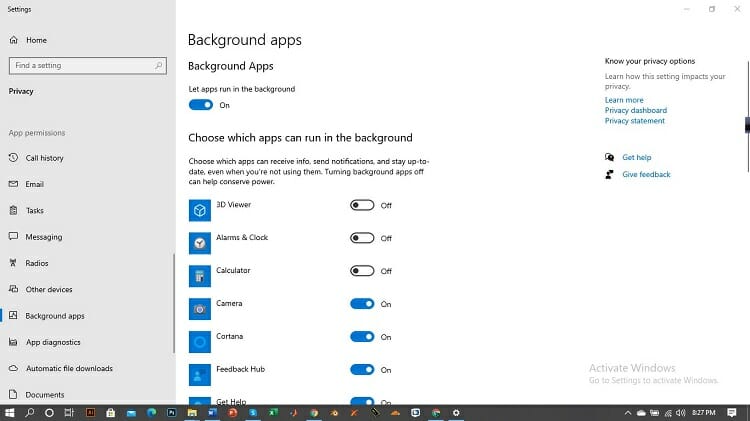
Task: Open Messaging permissions page
Action: click(44, 237)
